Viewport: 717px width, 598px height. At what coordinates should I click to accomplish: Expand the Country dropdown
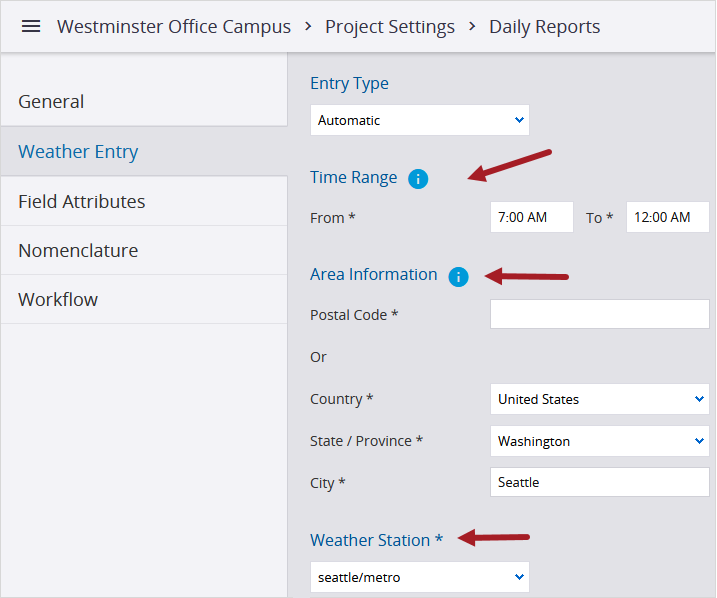(599, 399)
